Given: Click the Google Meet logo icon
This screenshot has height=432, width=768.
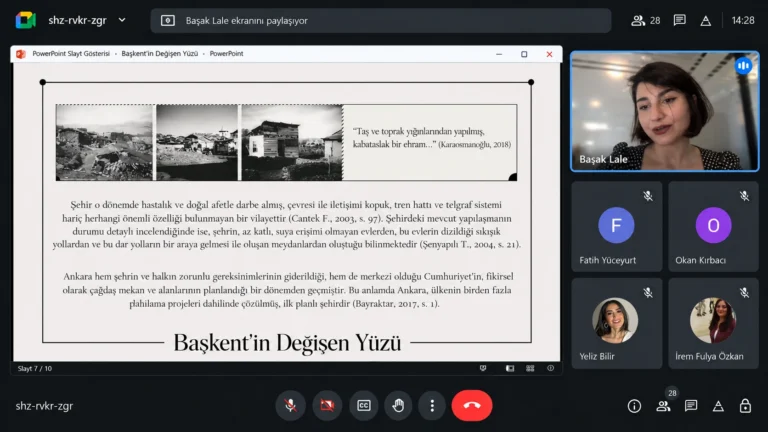Looking at the screenshot, I should point(25,20).
